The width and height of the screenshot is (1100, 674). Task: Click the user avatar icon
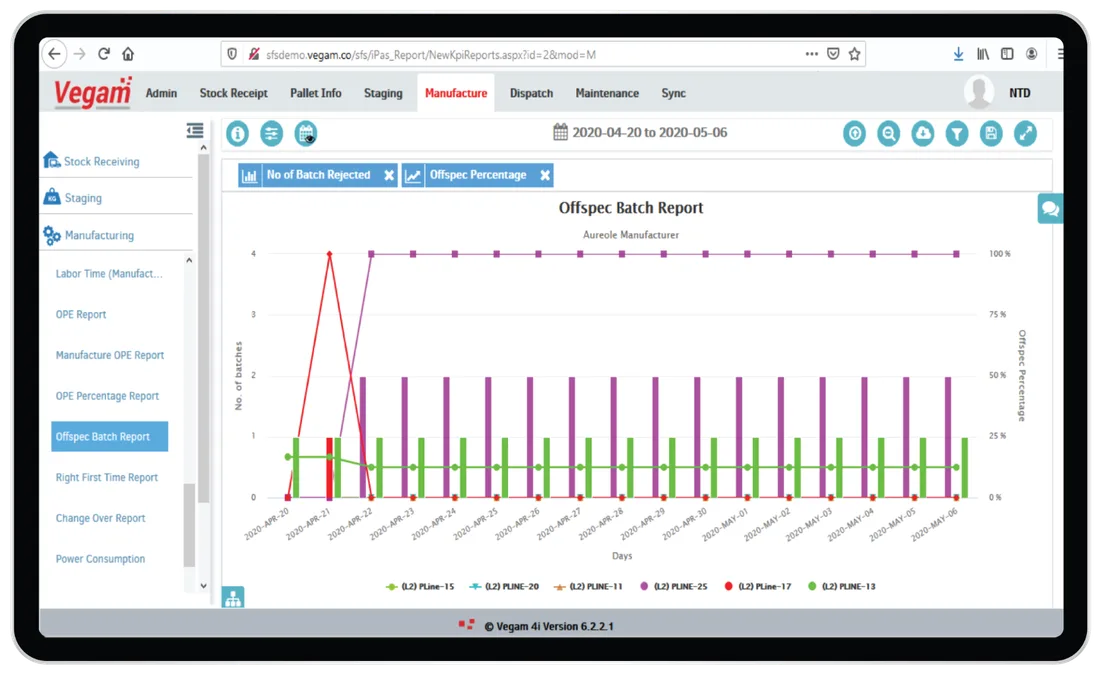[979, 93]
